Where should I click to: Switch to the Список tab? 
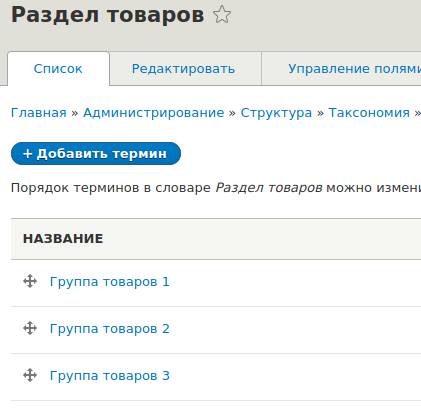click(x=58, y=69)
